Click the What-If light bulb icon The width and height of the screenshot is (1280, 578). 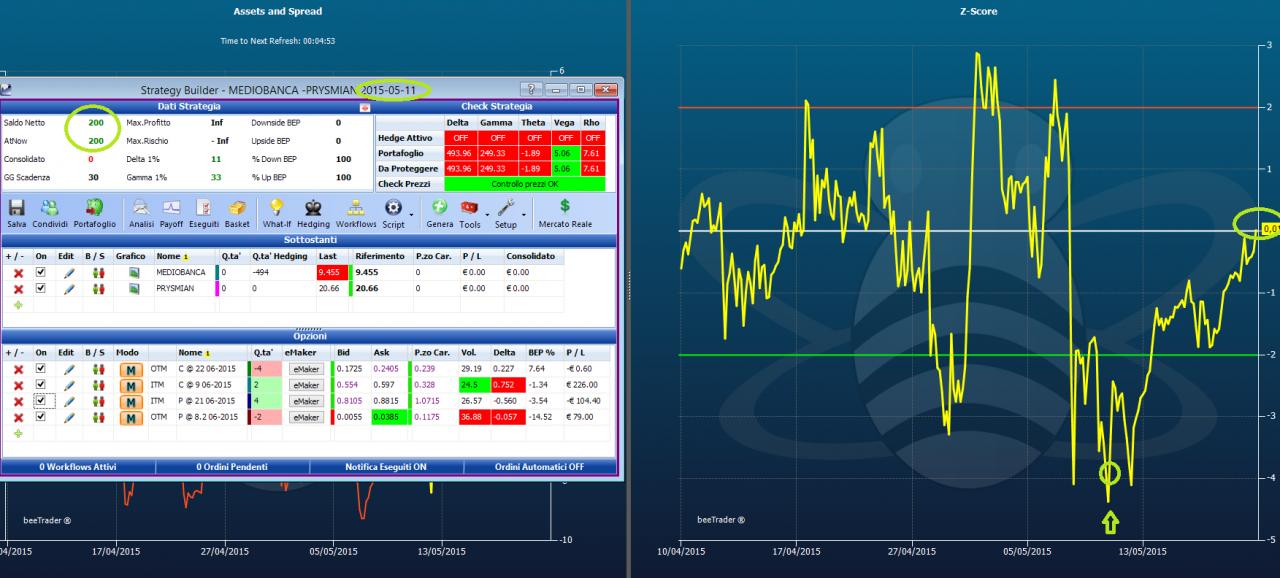(277, 207)
